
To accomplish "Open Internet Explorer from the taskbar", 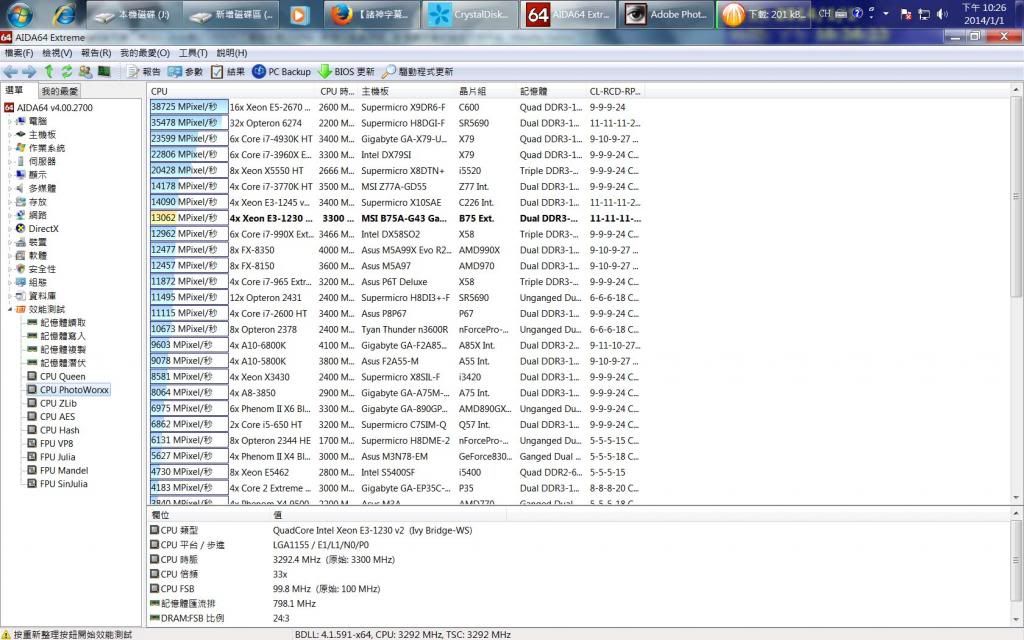I will click(x=63, y=14).
